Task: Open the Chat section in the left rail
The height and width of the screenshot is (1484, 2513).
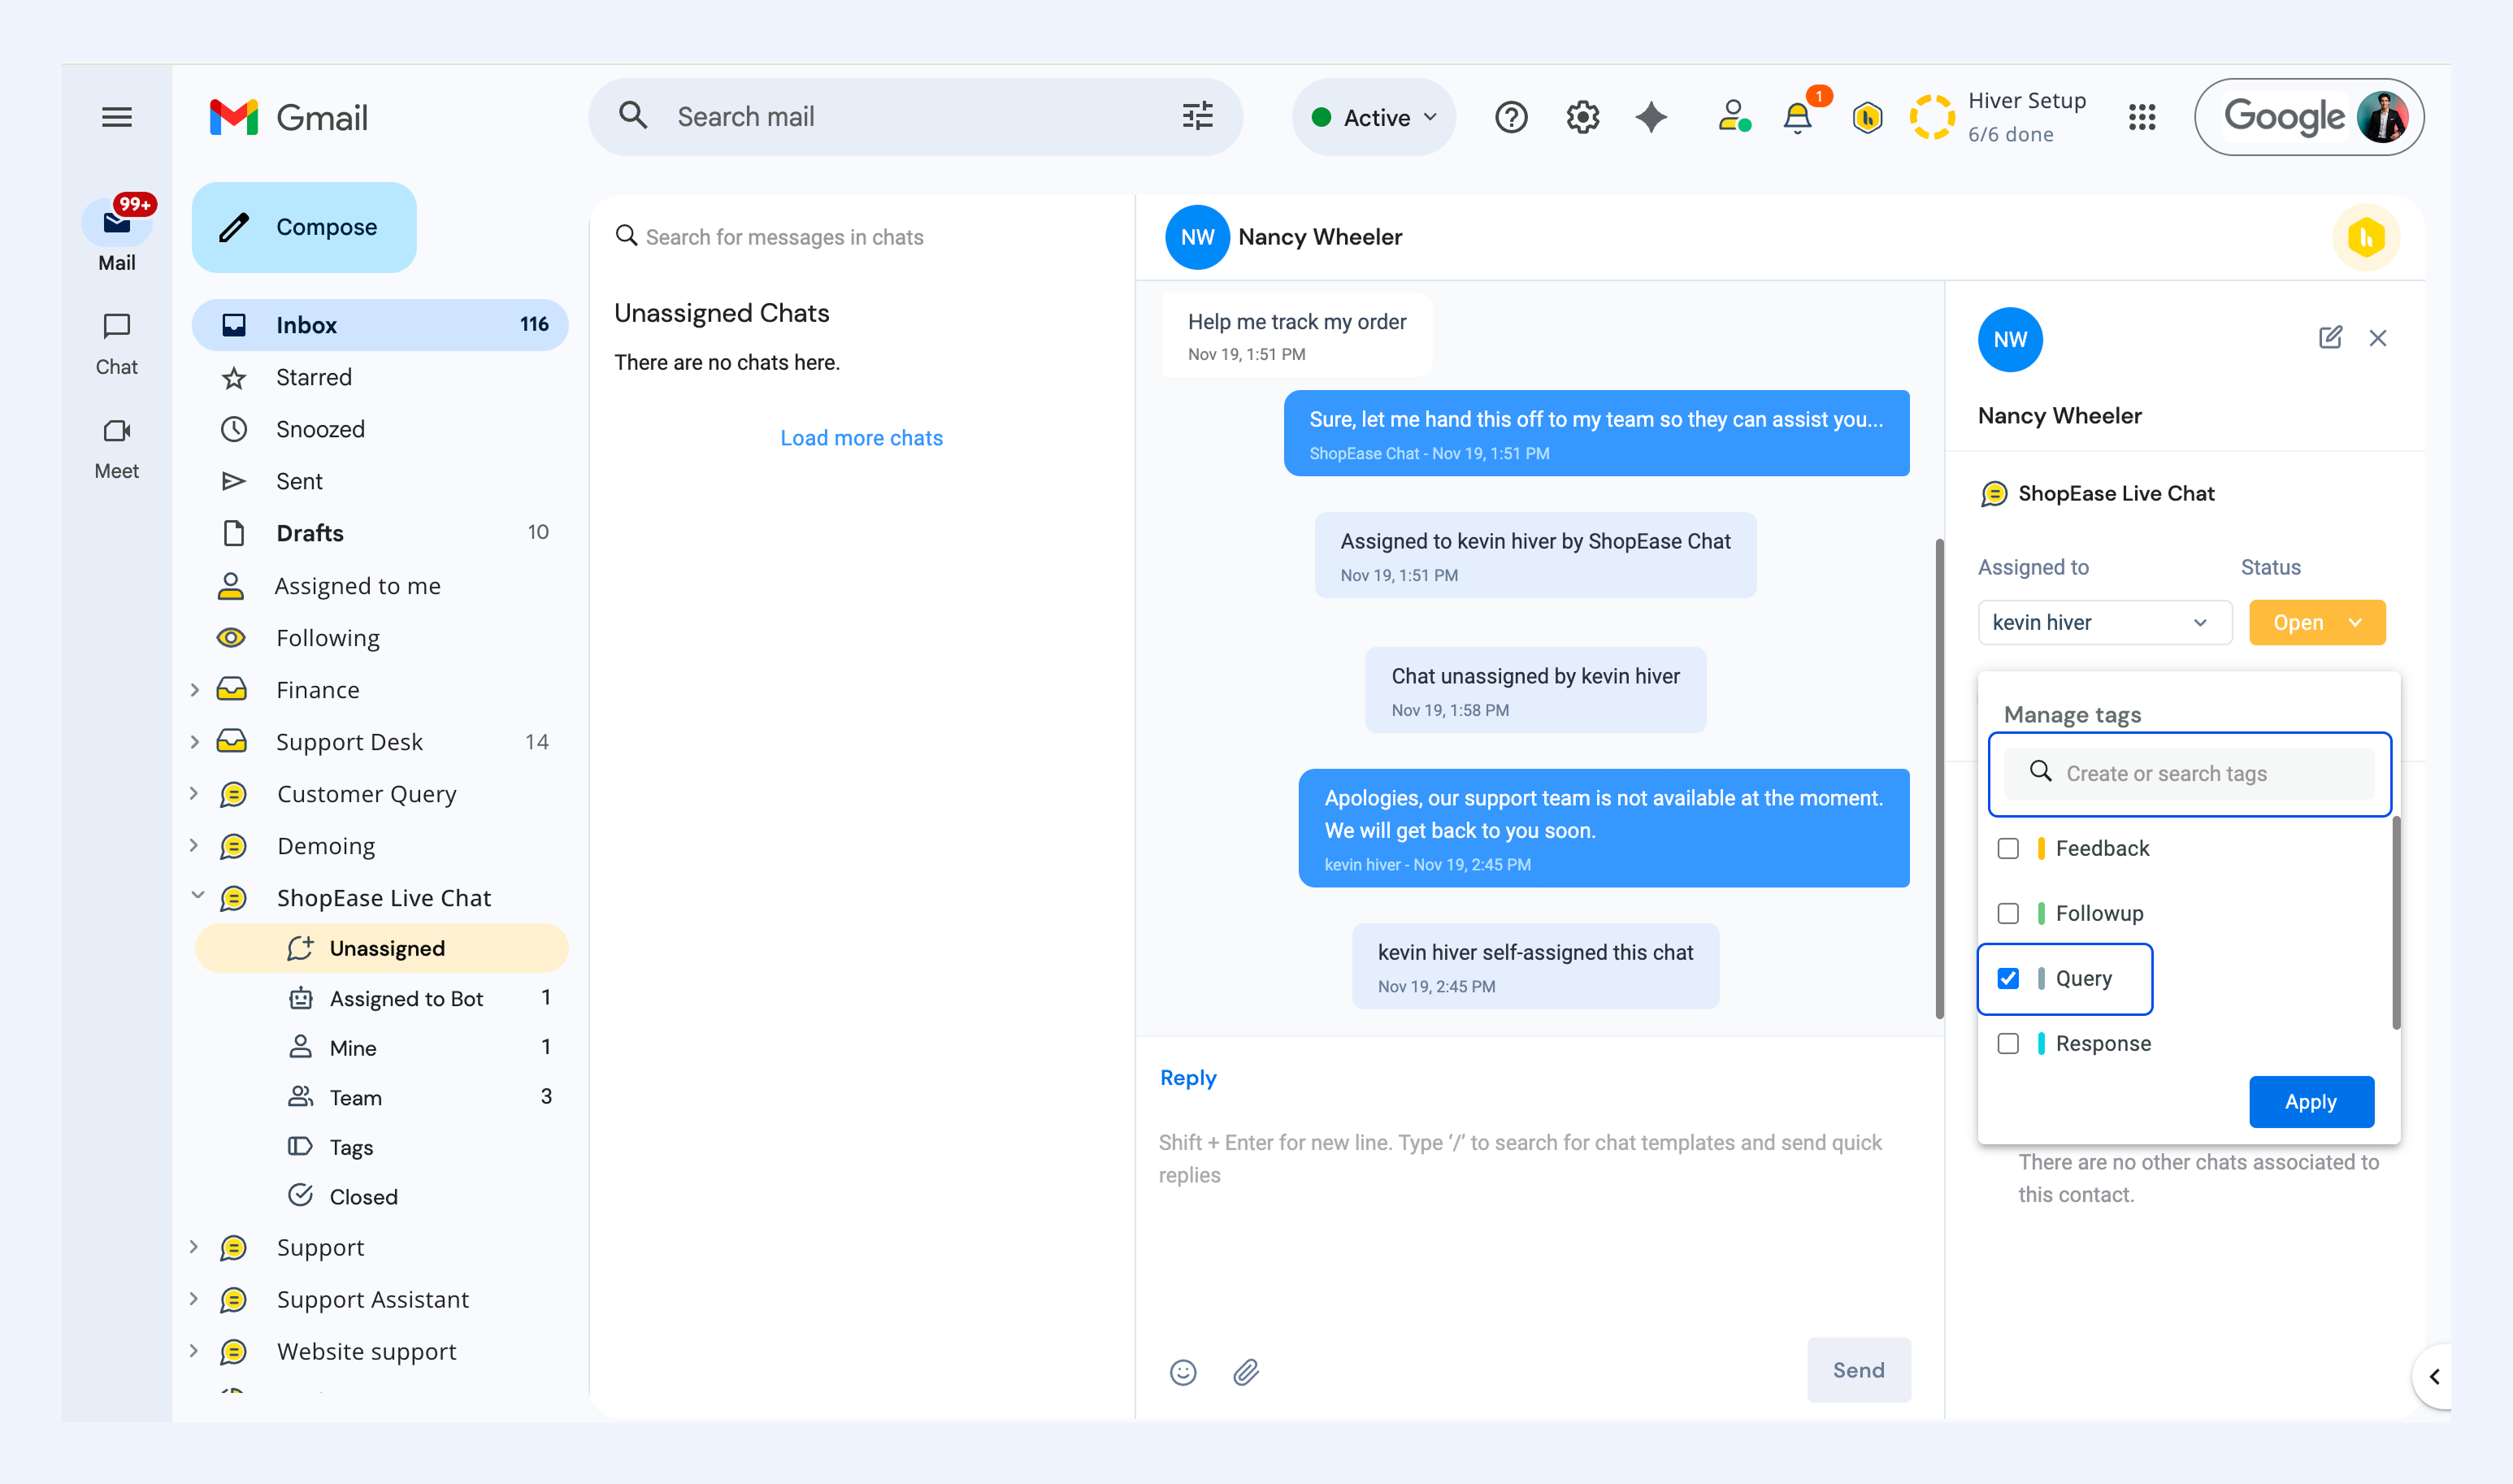Action: click(x=117, y=344)
